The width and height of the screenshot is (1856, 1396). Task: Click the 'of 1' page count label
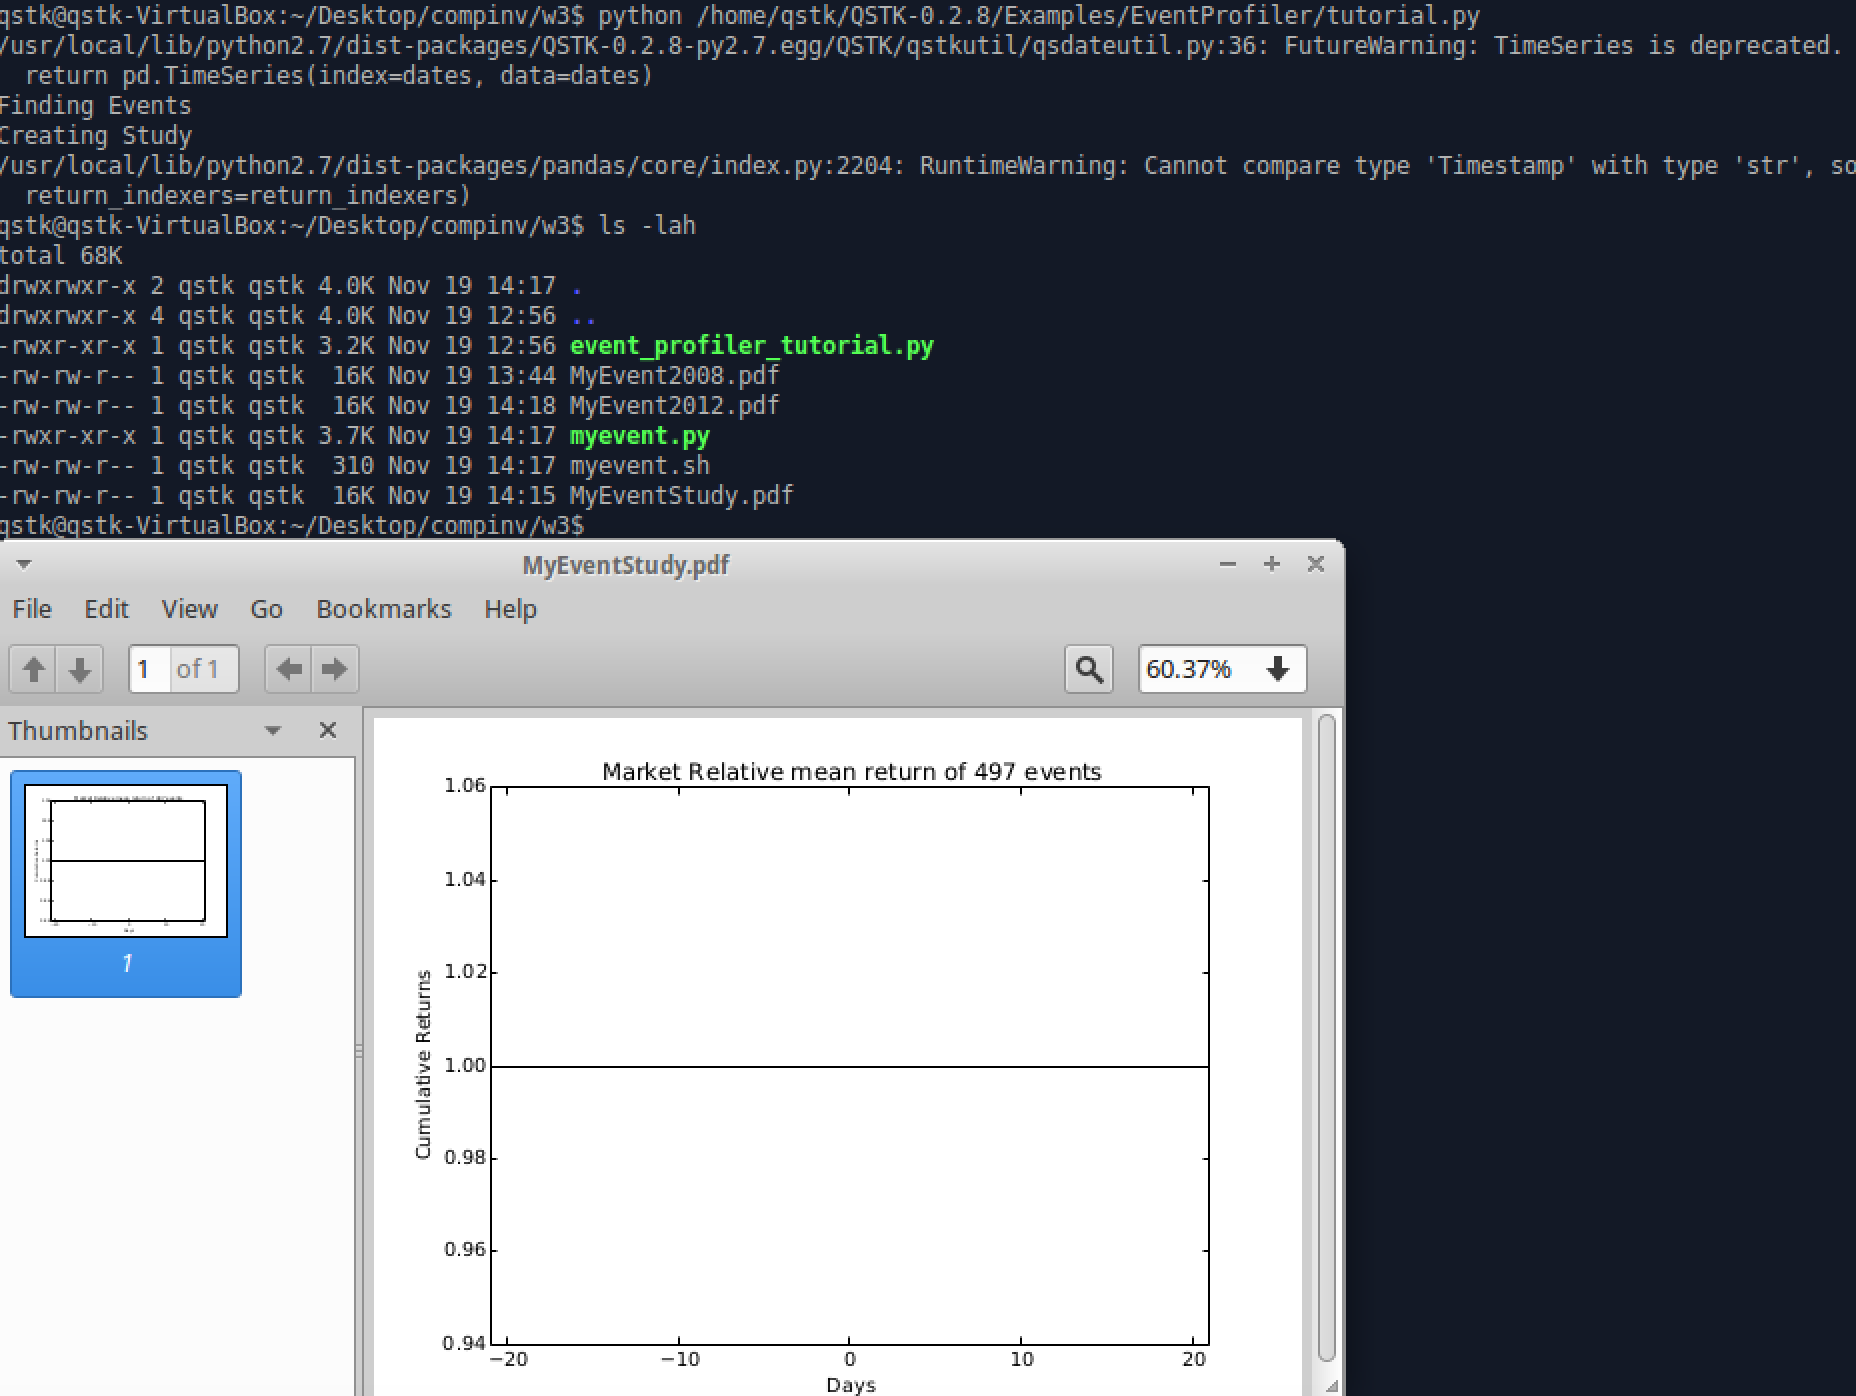(x=197, y=669)
